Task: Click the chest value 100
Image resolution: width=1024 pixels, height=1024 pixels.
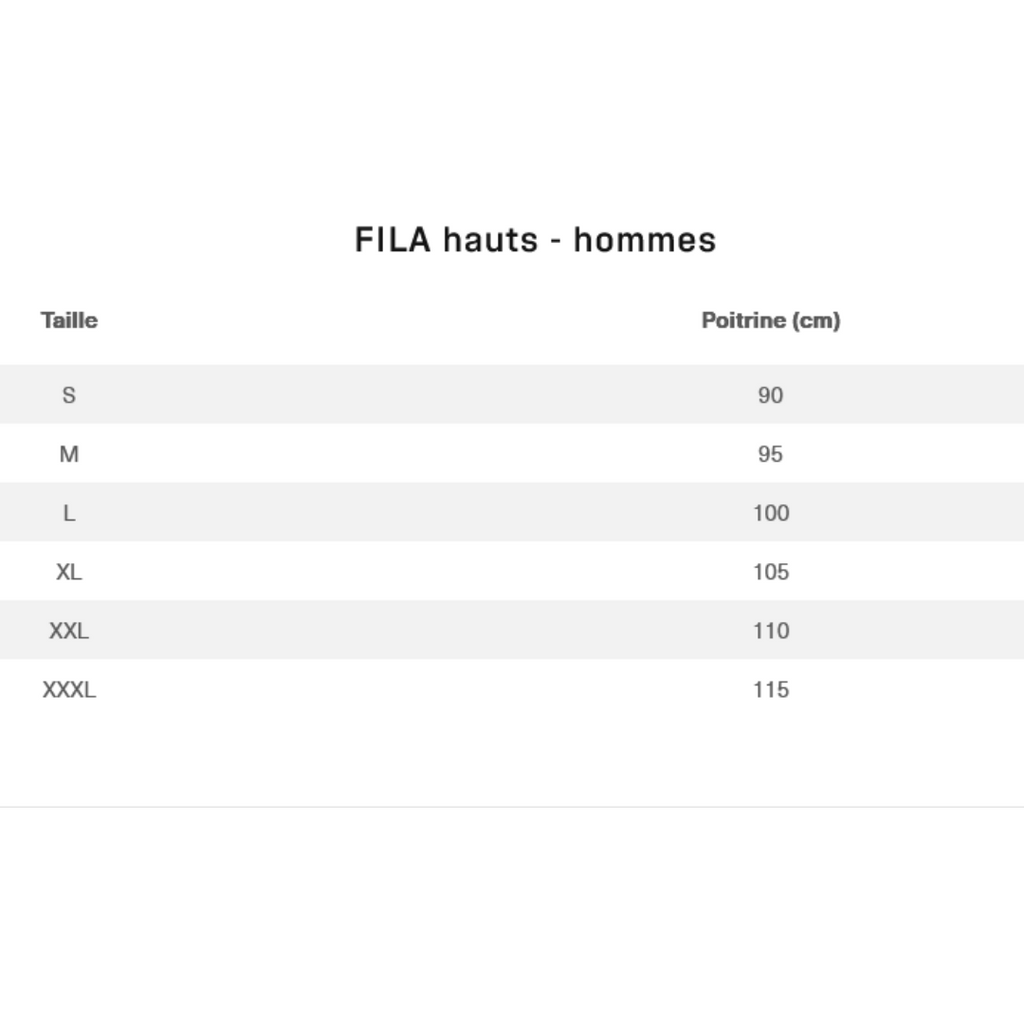Action: tap(771, 513)
